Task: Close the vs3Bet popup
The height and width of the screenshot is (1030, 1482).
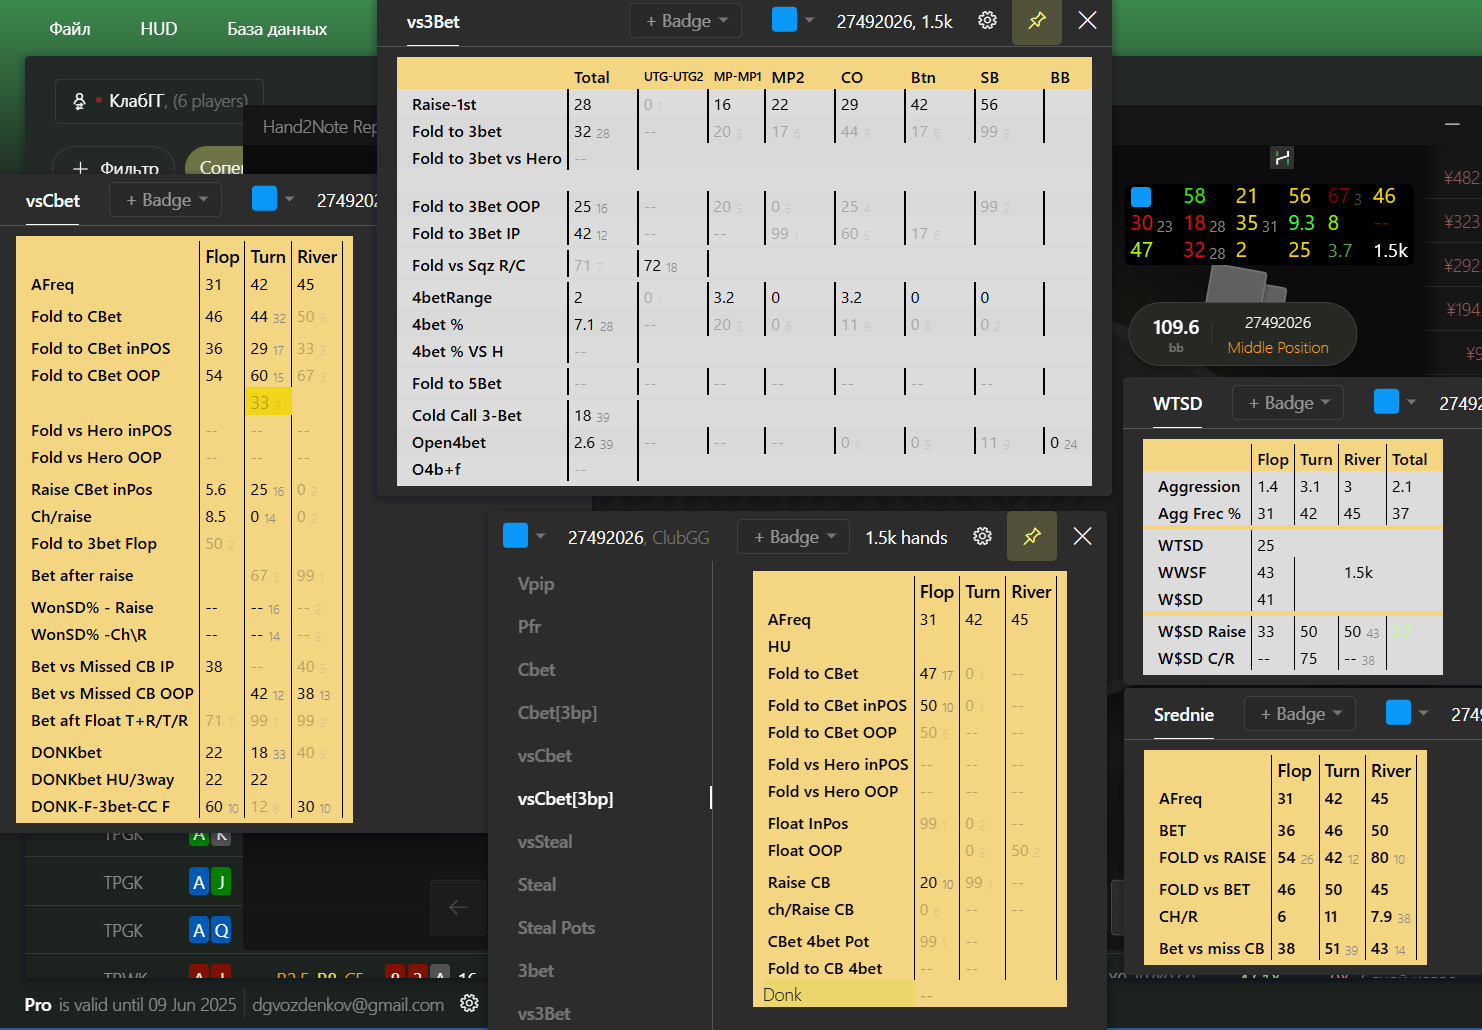Action: 1088,21
